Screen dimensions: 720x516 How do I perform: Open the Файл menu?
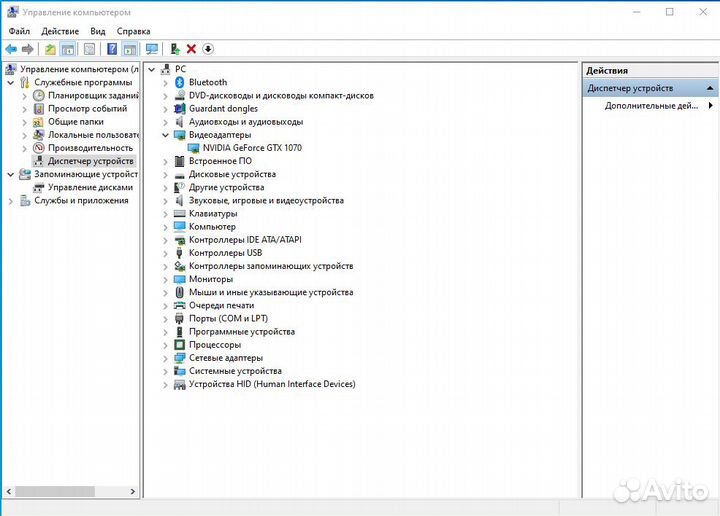tap(19, 31)
